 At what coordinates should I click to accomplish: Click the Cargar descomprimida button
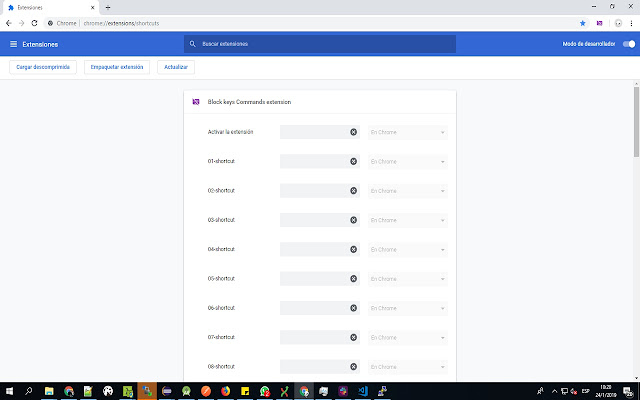[x=43, y=67]
